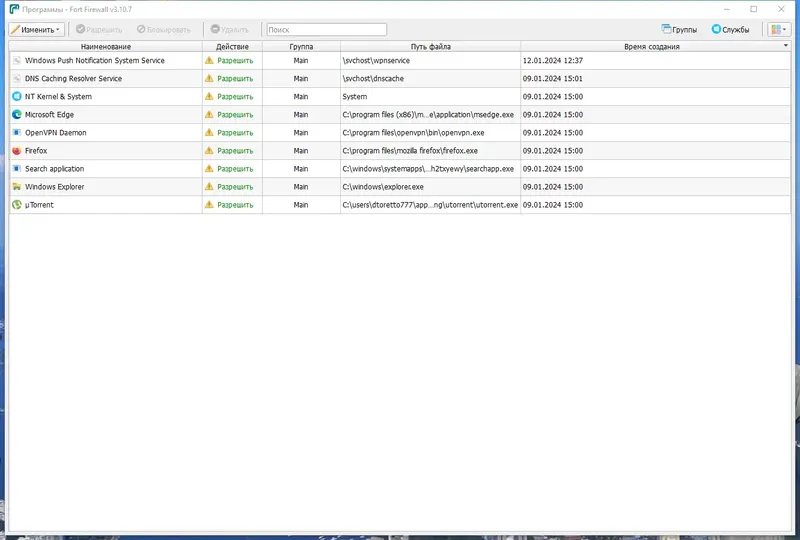Select the Search application name
The image size is (800, 540).
tap(55, 168)
